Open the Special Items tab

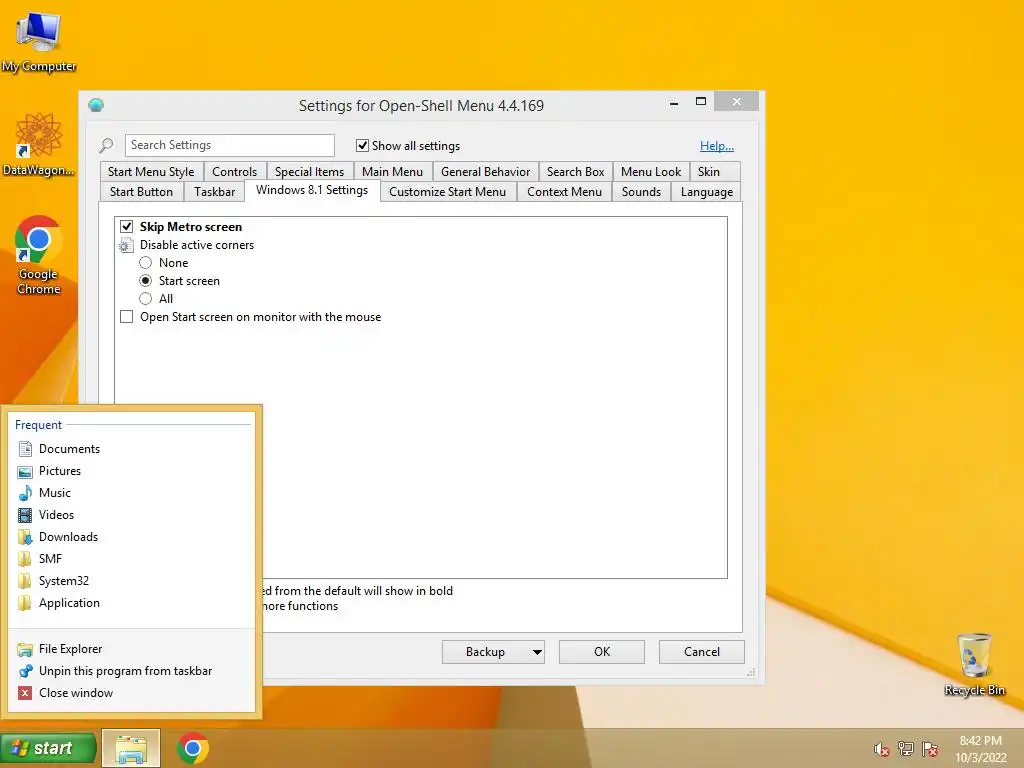[310, 172]
